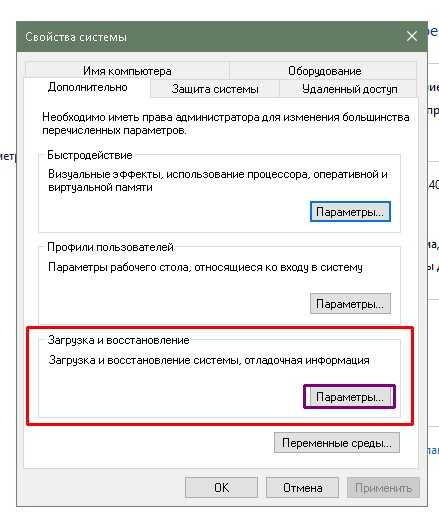Open the Оборудование tab
This screenshot has height=532, width=439.
324,71
